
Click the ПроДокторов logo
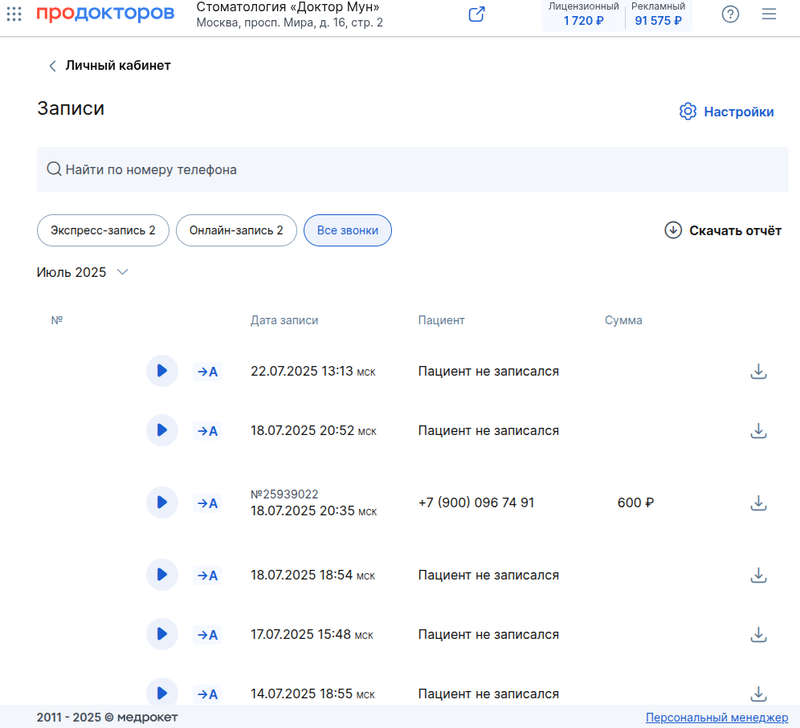pyautogui.click(x=105, y=13)
